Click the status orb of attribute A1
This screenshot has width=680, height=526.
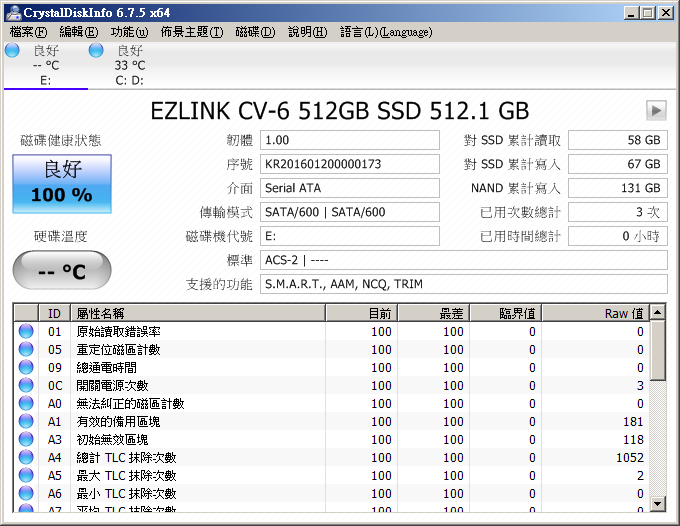tap(26, 421)
